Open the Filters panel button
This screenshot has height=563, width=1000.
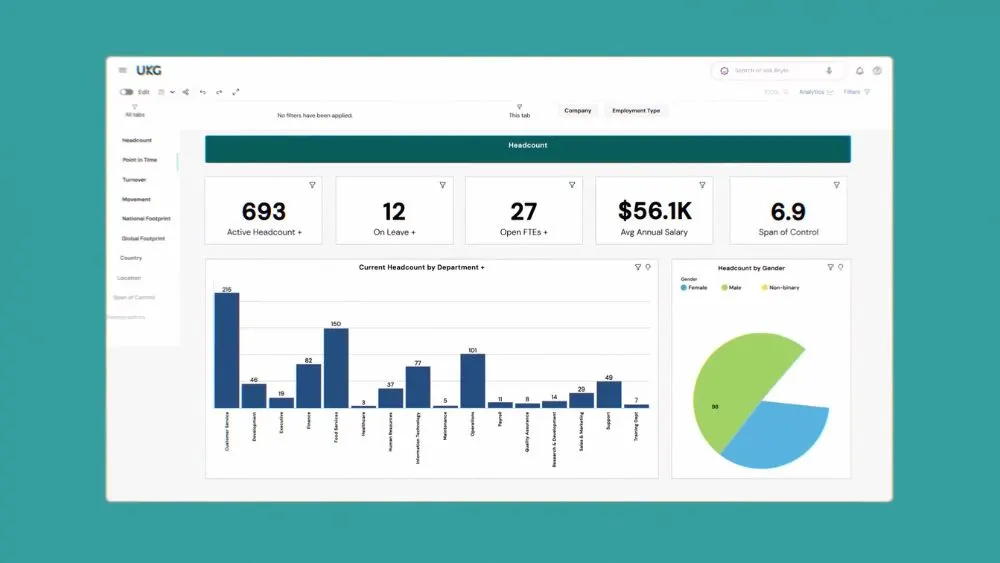coord(857,92)
